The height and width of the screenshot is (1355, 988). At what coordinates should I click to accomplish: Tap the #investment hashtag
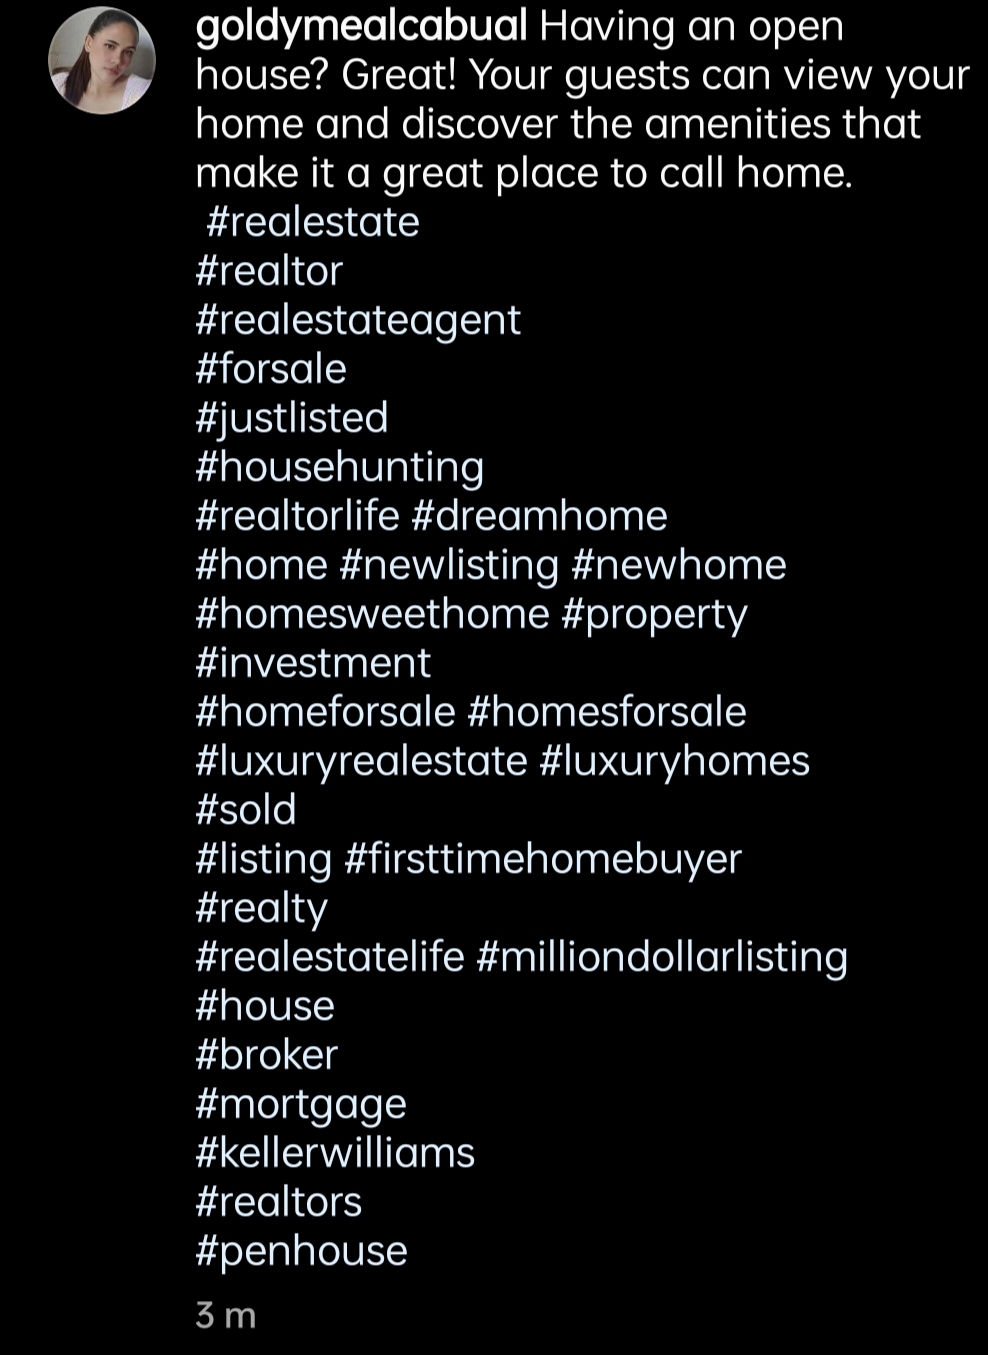[x=313, y=663]
